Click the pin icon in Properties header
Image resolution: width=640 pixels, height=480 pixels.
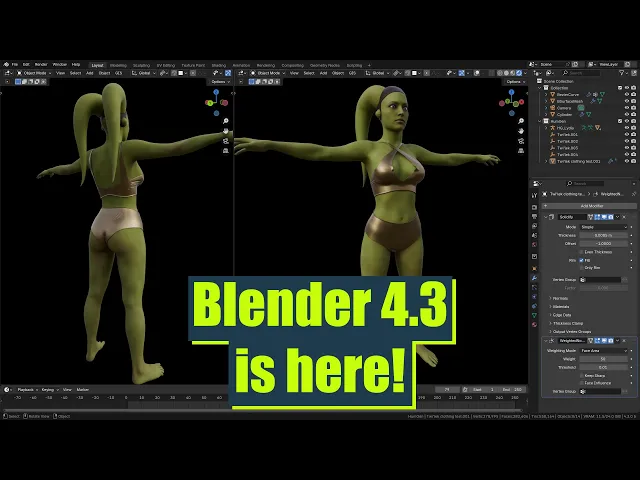(633, 194)
